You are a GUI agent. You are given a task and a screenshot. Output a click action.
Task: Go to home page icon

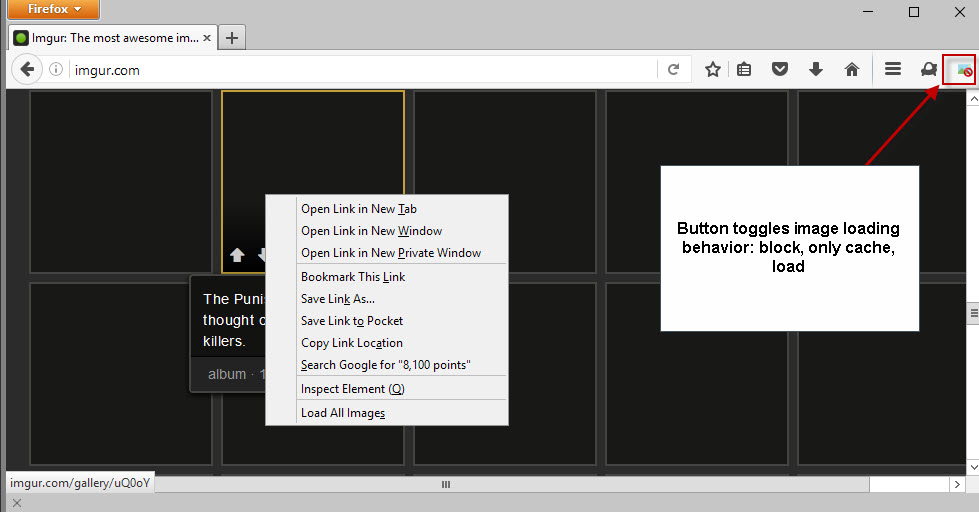tap(852, 69)
